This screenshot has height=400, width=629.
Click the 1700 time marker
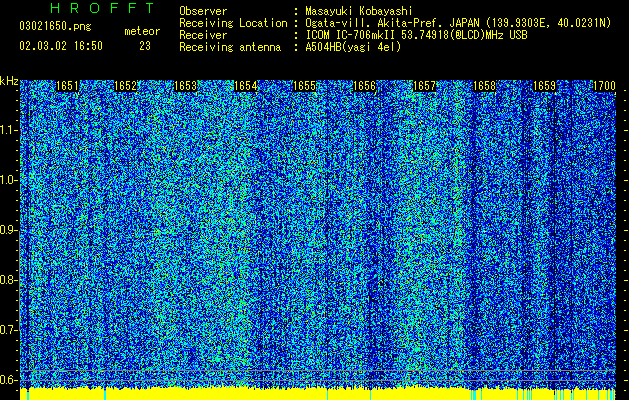click(x=604, y=86)
